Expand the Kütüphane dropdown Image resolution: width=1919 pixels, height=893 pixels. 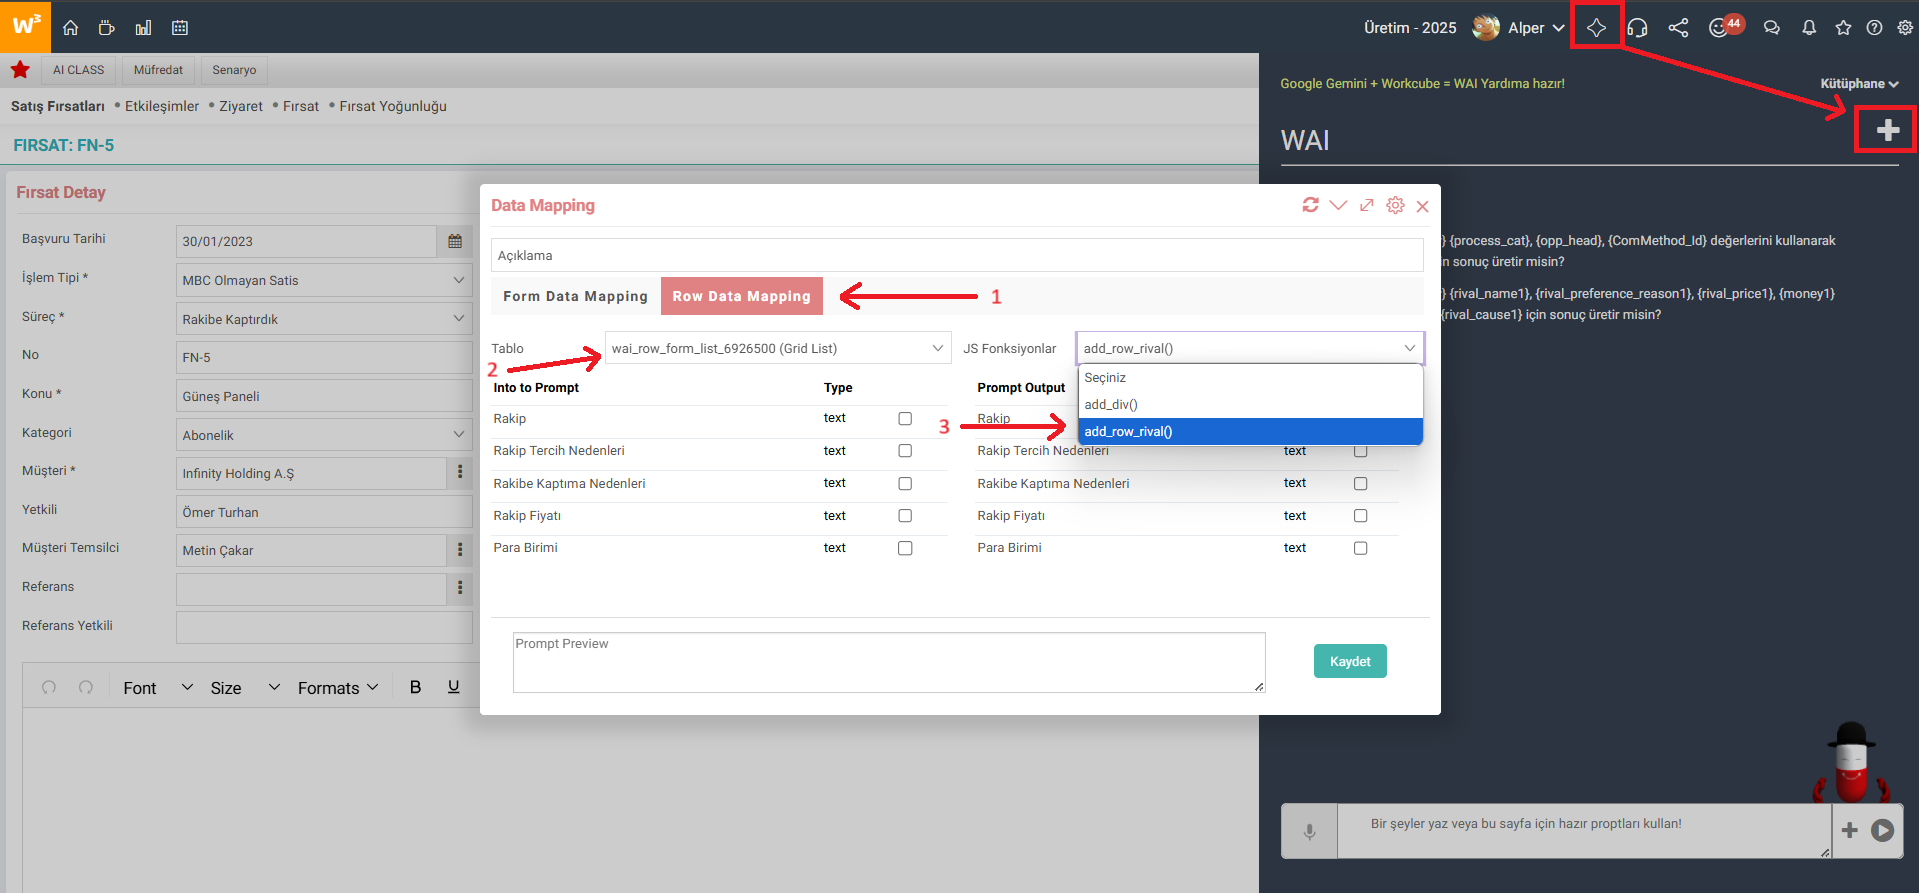click(x=1859, y=84)
